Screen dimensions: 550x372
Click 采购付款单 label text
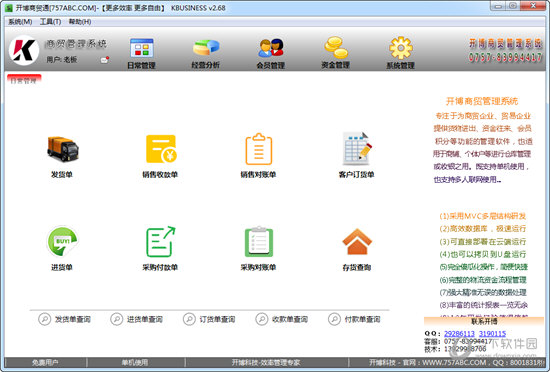(160, 268)
